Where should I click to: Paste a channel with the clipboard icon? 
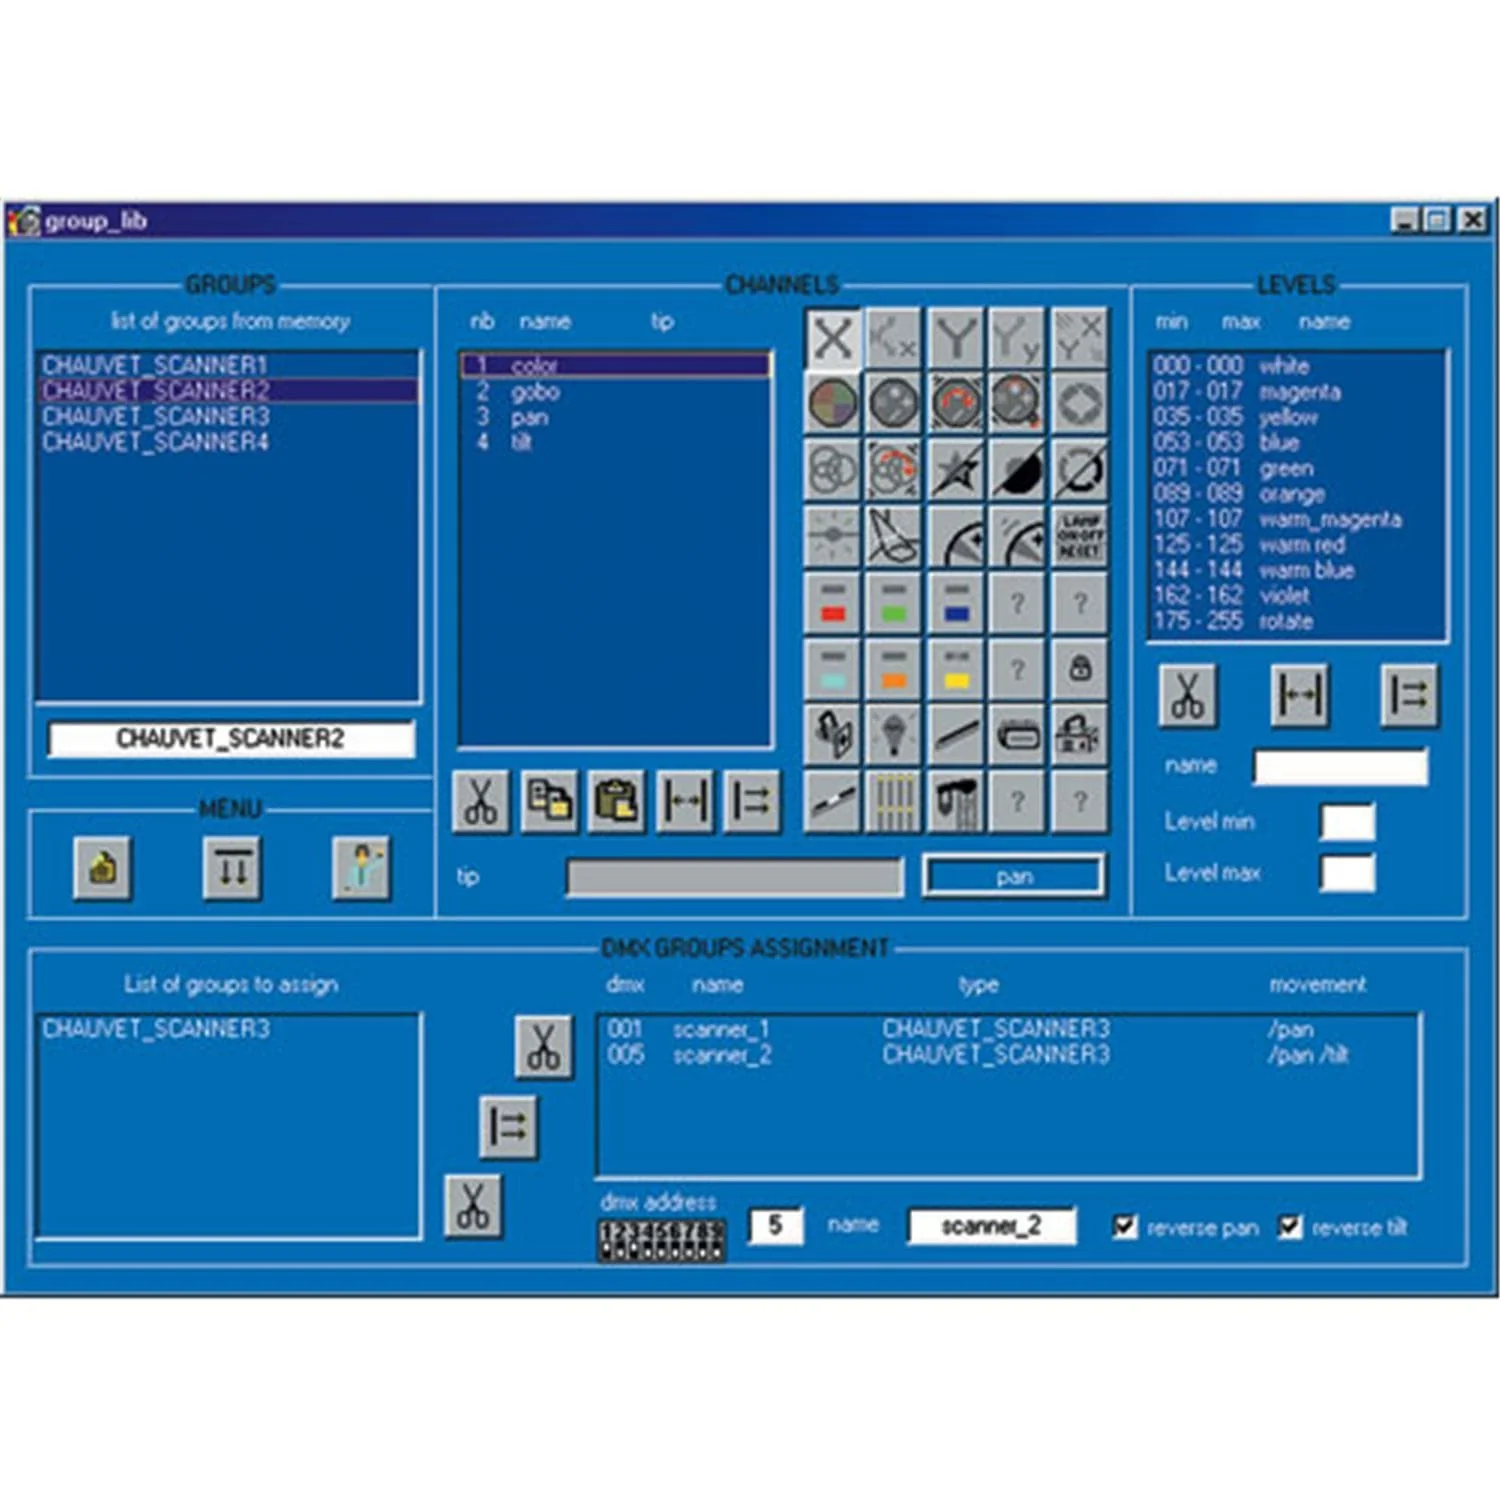[x=616, y=801]
